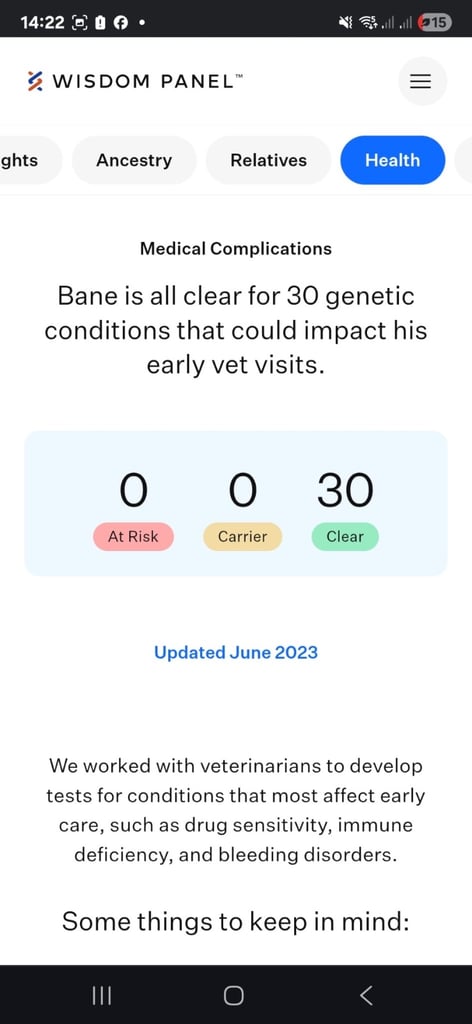Open the hamburger menu button
This screenshot has width=472, height=1024.
click(422, 81)
